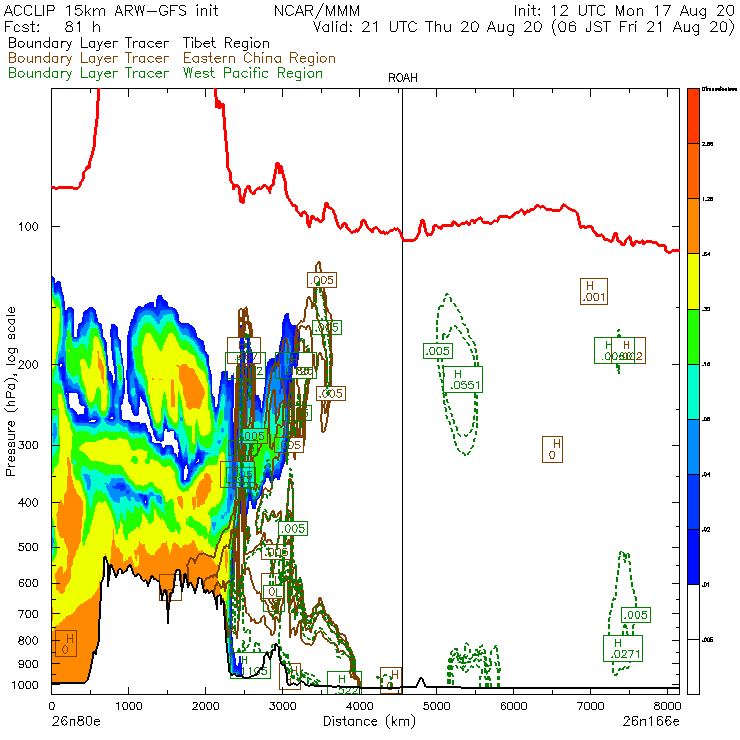Click the '3000' distance axis tick label
Screen dimensions: 740x740
click(x=282, y=706)
